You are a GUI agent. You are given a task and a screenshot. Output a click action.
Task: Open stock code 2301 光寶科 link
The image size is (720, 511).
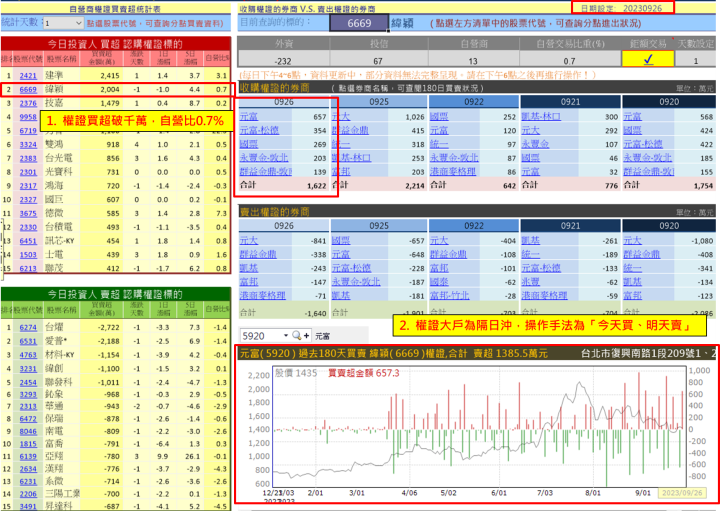pyautogui.click(x=28, y=172)
